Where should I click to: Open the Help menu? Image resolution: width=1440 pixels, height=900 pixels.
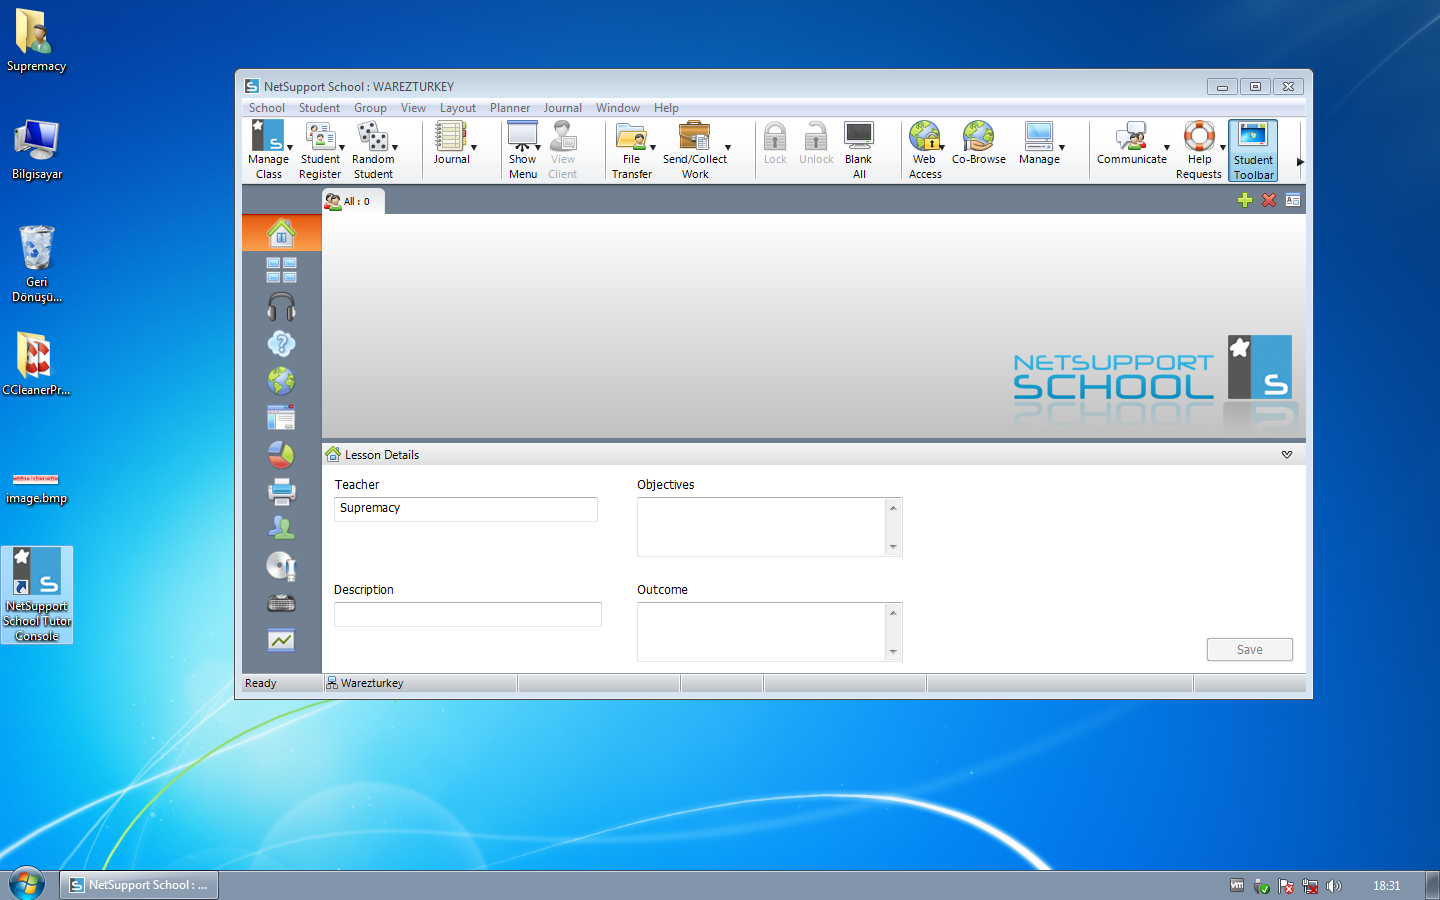point(666,108)
